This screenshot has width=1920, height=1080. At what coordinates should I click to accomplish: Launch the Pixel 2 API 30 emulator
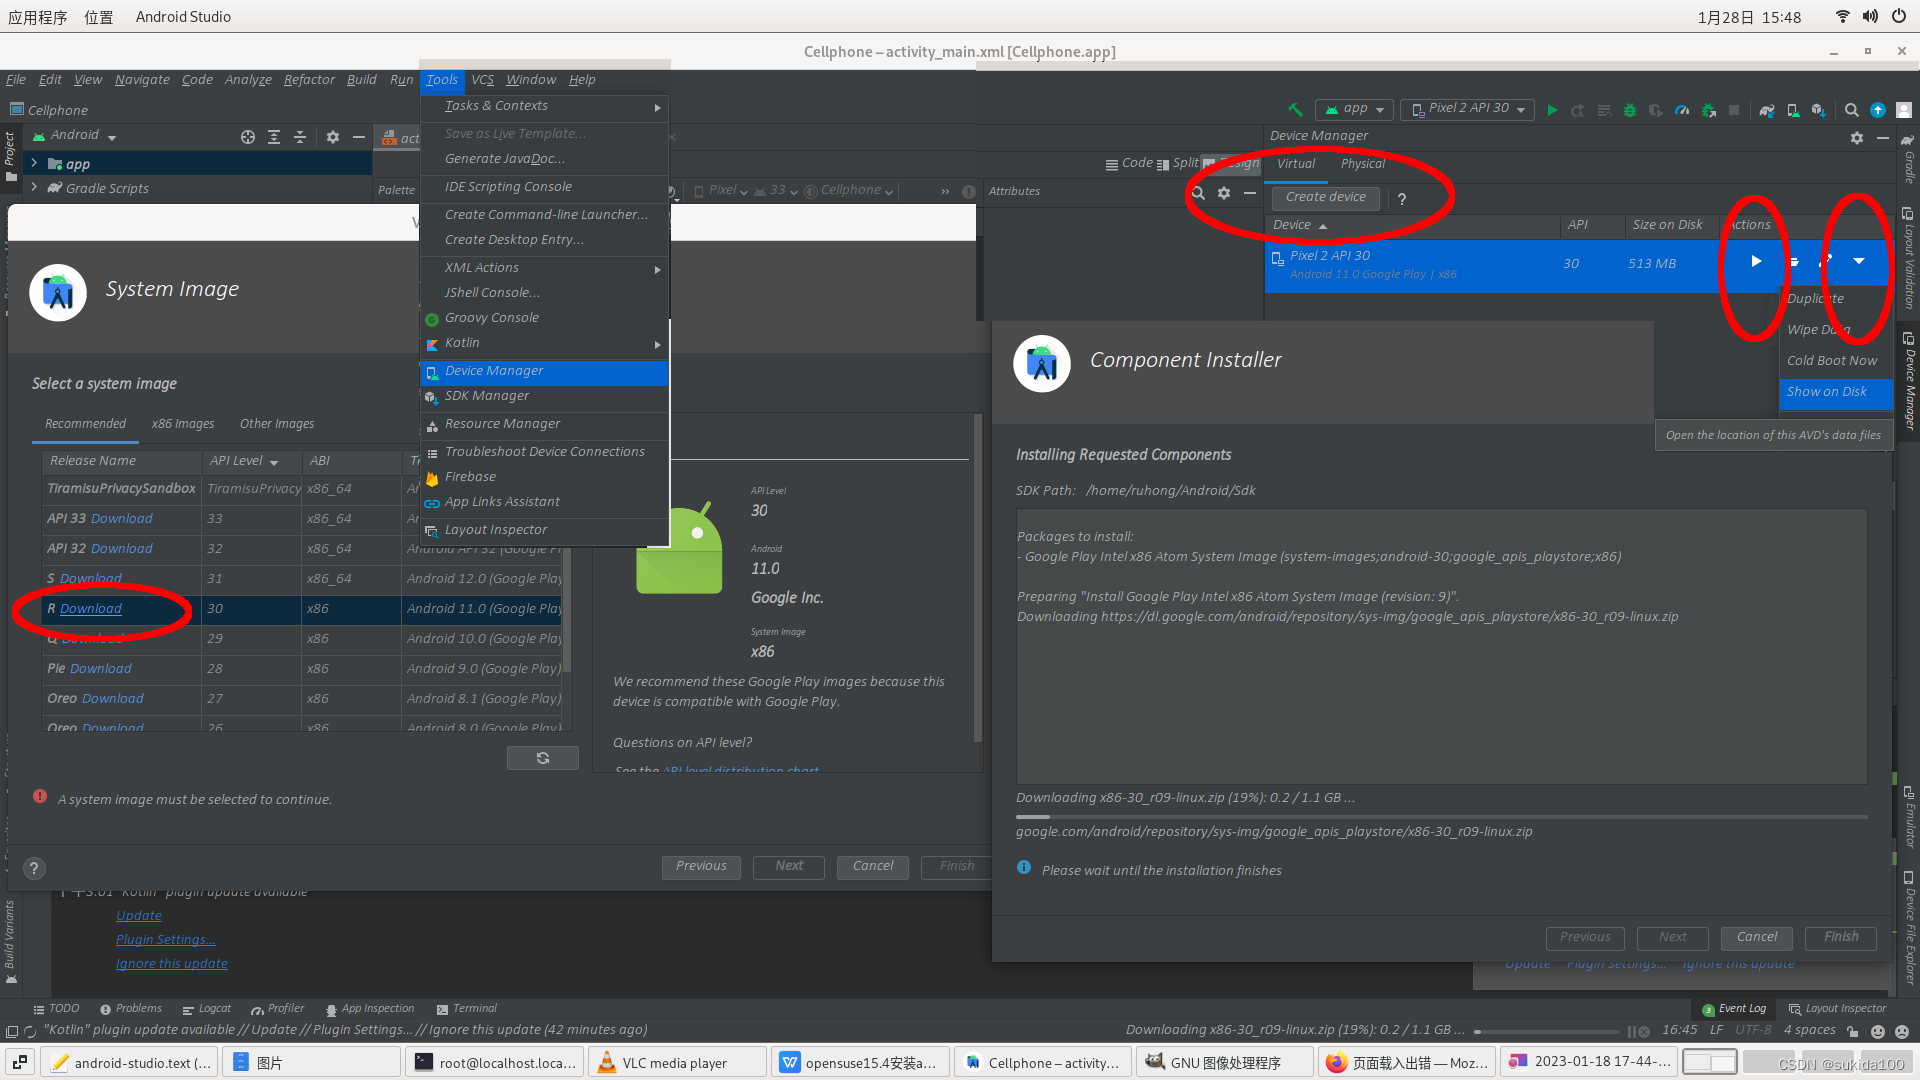pyautogui.click(x=1756, y=262)
